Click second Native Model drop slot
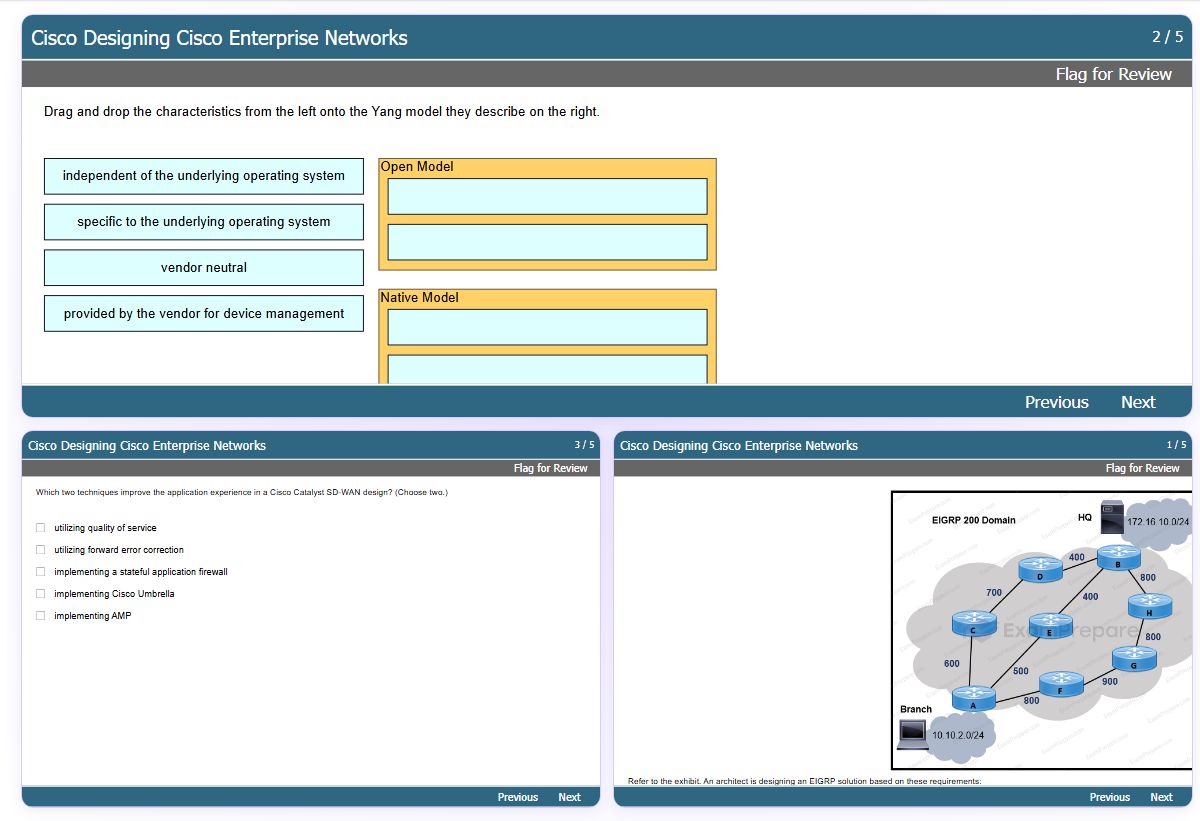Viewport: 1200px width, 821px height. (547, 369)
